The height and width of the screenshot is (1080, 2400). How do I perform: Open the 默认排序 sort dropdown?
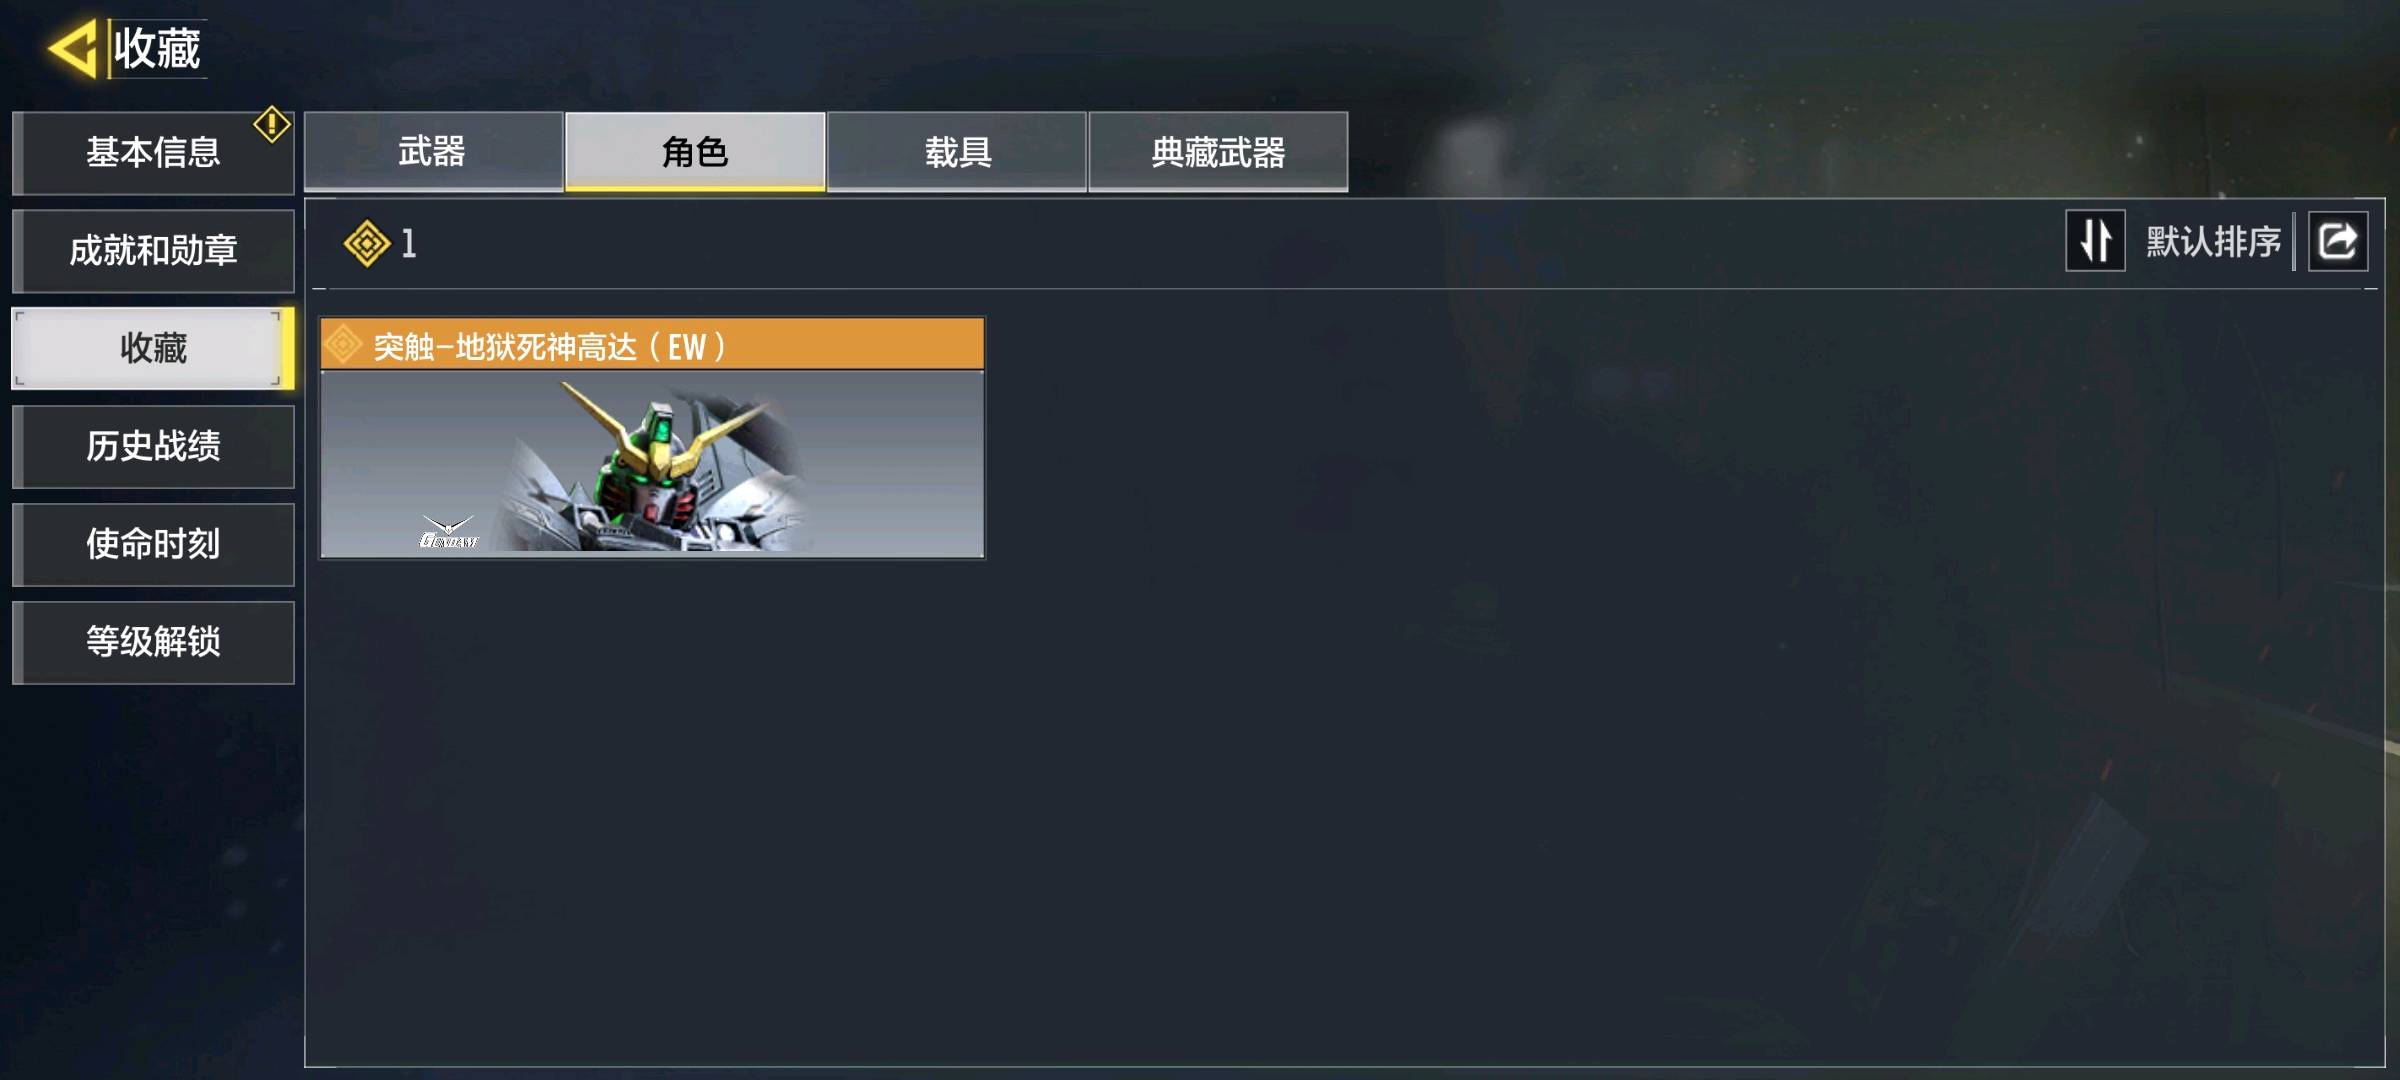point(2213,241)
